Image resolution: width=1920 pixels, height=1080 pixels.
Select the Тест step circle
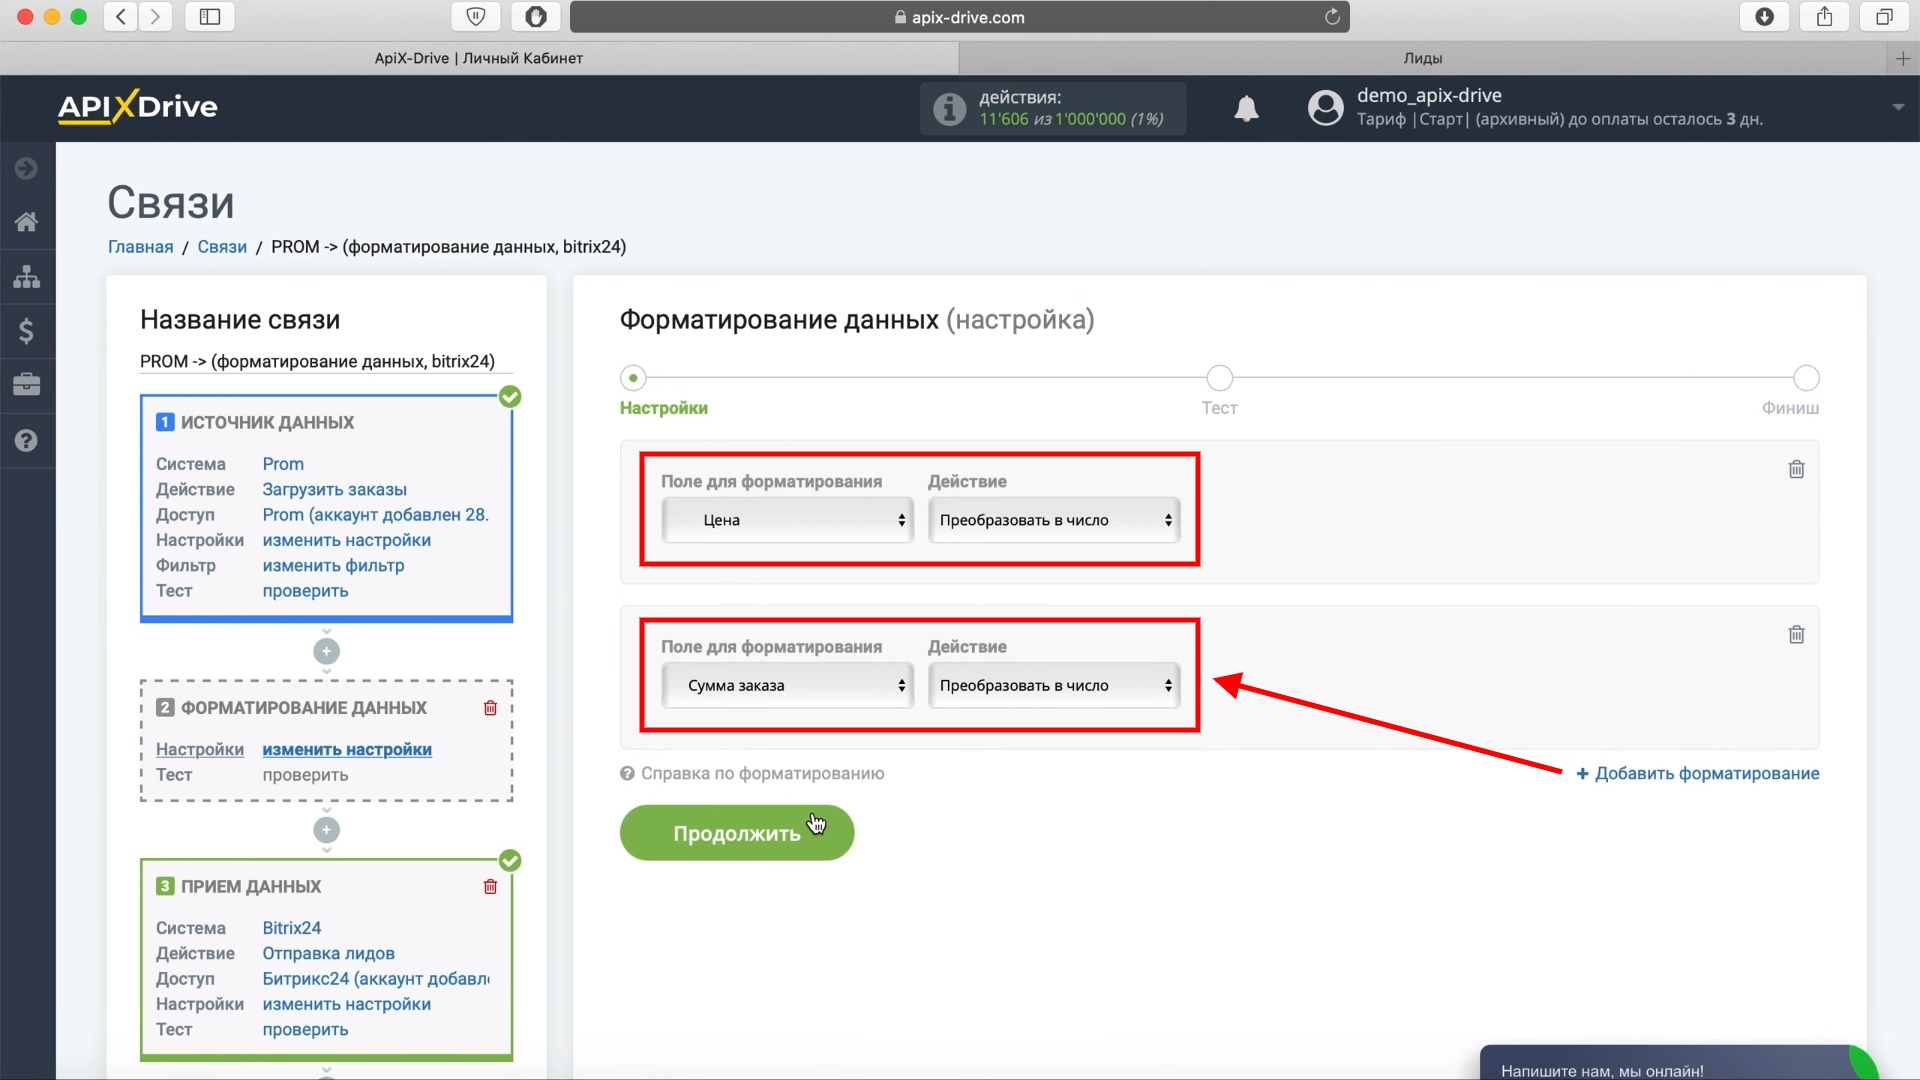click(1219, 378)
